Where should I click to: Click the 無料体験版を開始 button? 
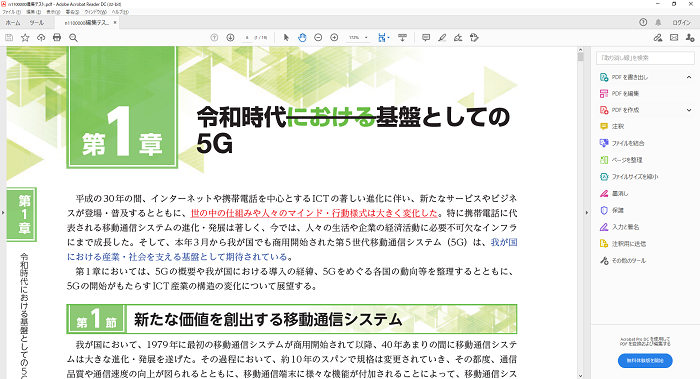point(645,361)
